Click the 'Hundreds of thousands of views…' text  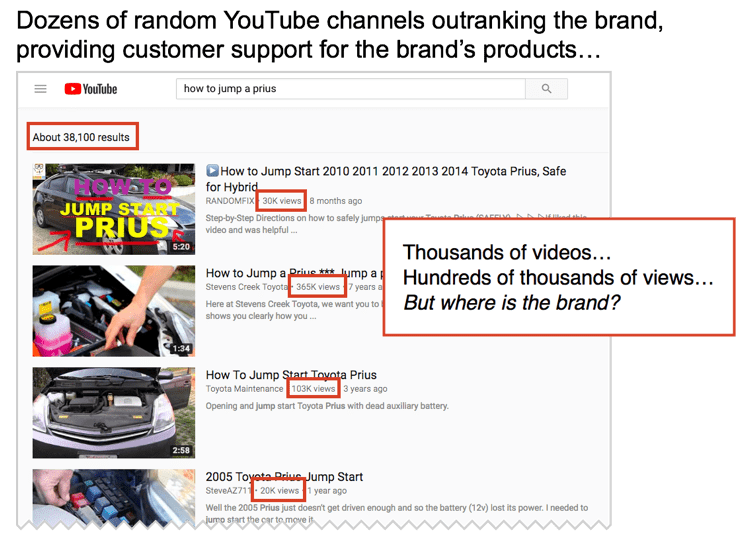pyautogui.click(x=558, y=277)
